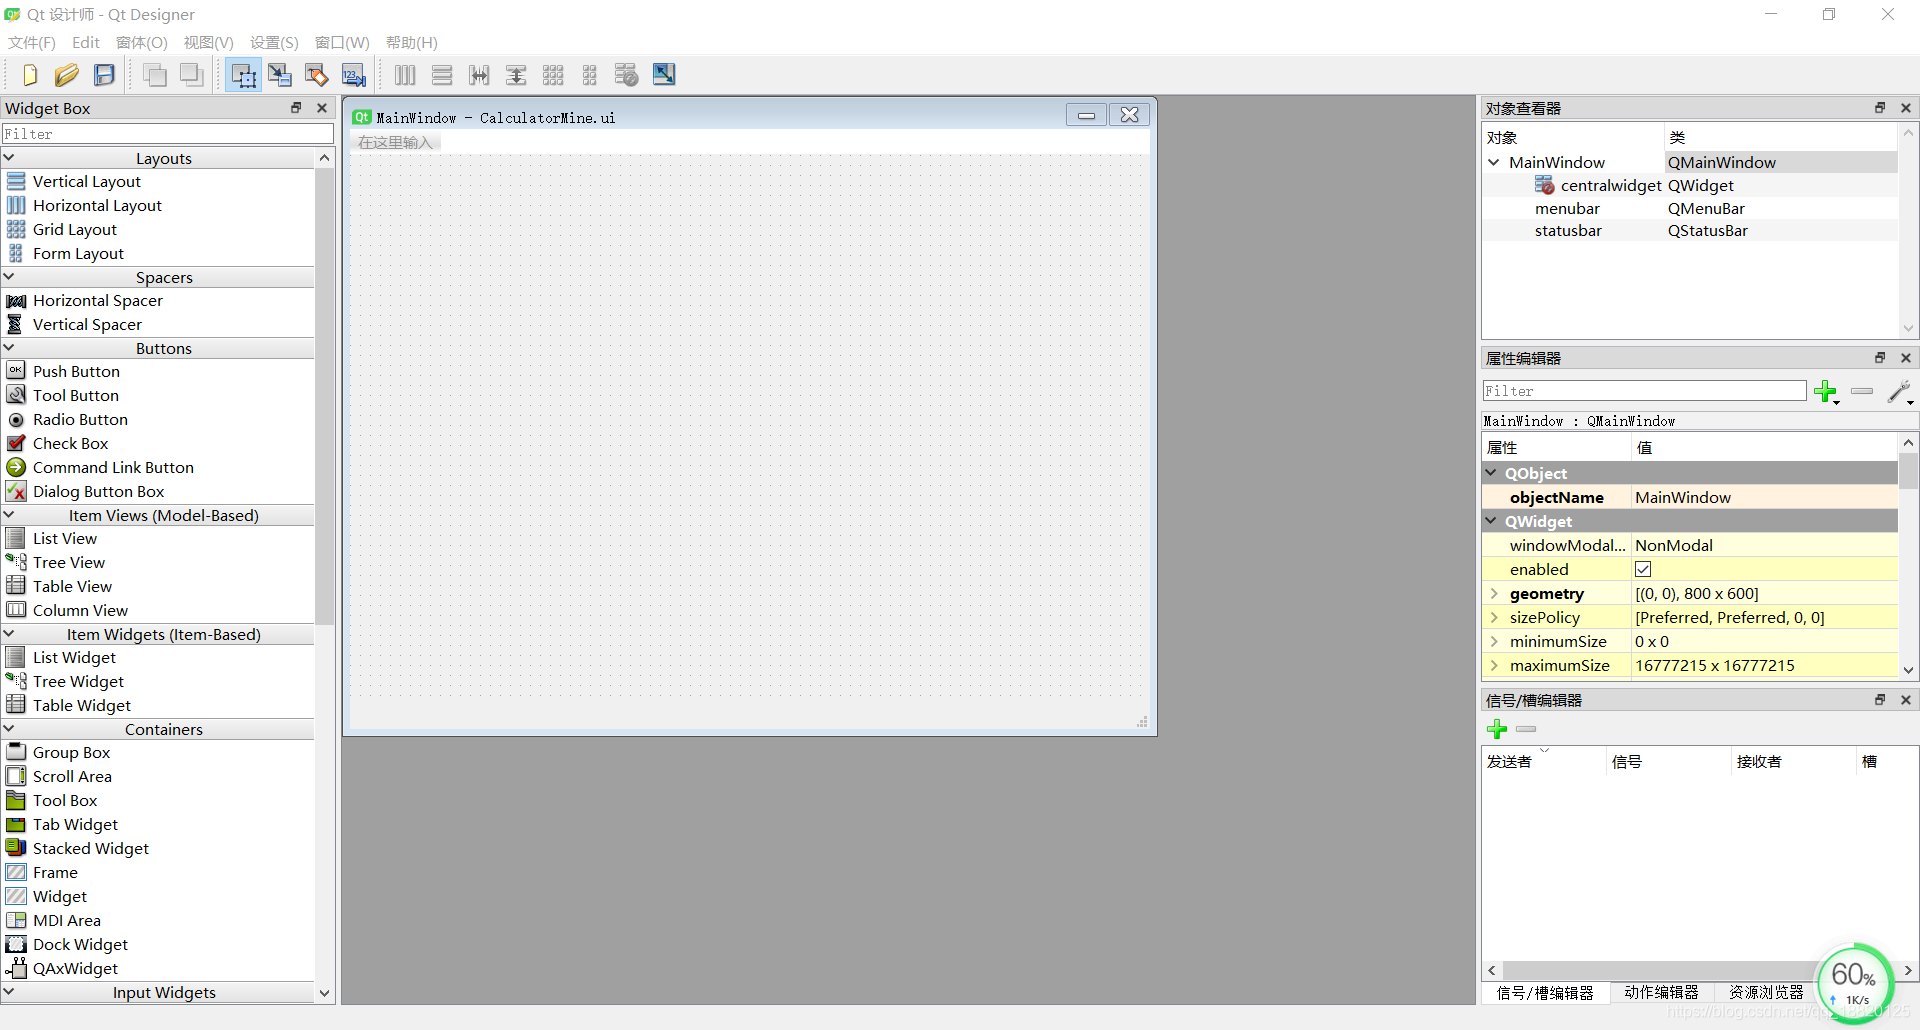The width and height of the screenshot is (1920, 1030).
Task: Click the Bring to front toolbar icon
Action: (192, 75)
